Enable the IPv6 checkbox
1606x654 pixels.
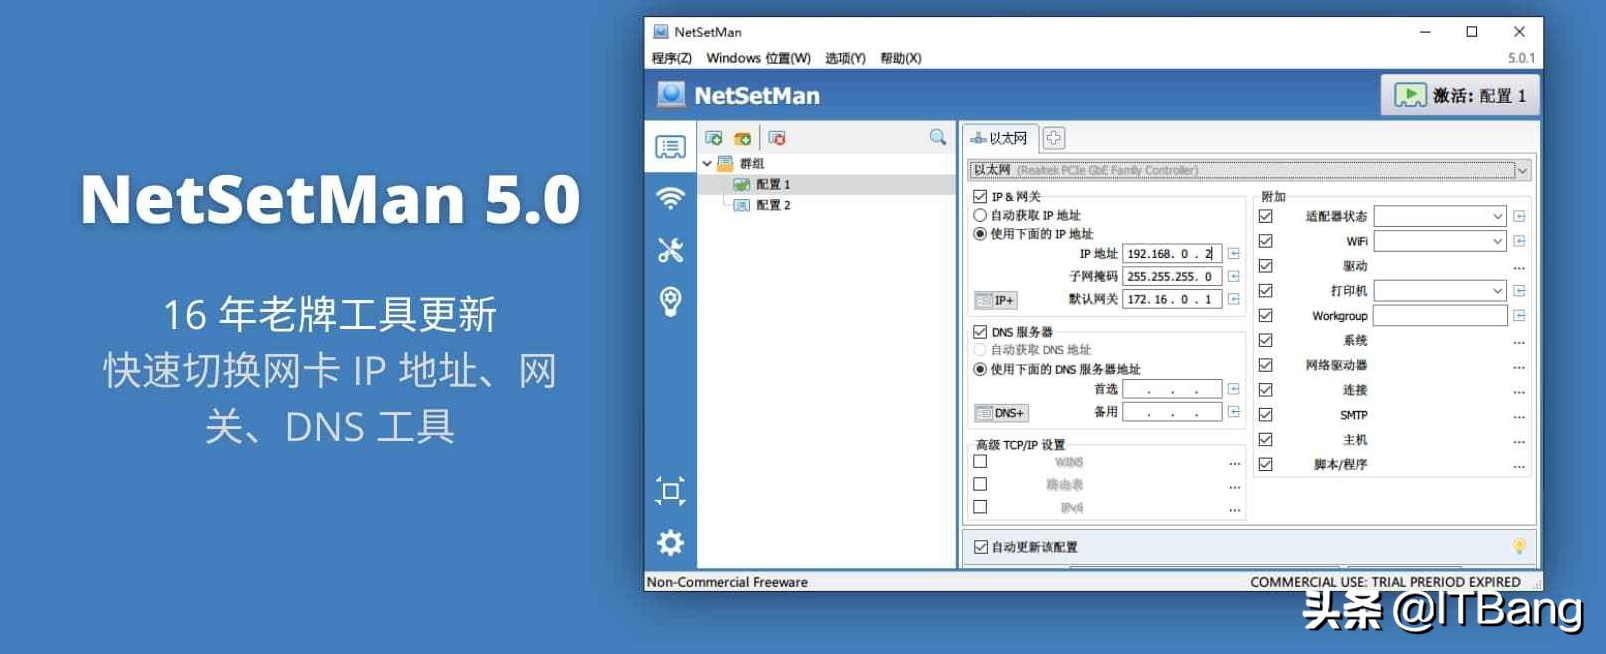[980, 507]
